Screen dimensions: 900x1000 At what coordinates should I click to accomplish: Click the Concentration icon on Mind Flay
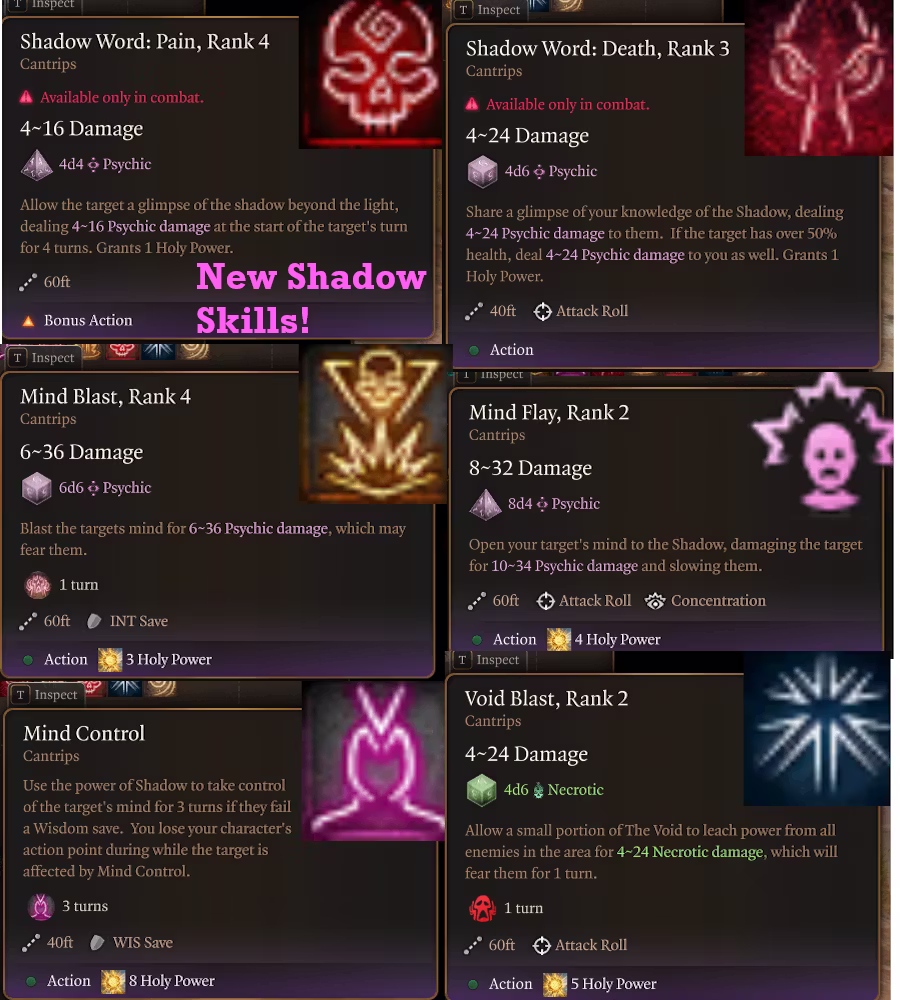pyautogui.click(x=655, y=601)
